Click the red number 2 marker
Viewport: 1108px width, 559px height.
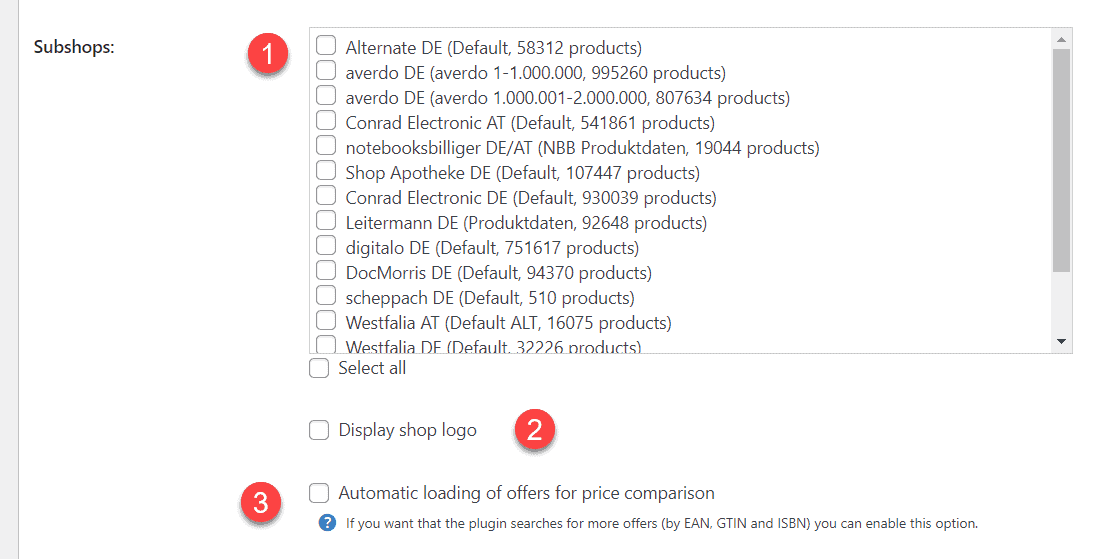coord(535,429)
